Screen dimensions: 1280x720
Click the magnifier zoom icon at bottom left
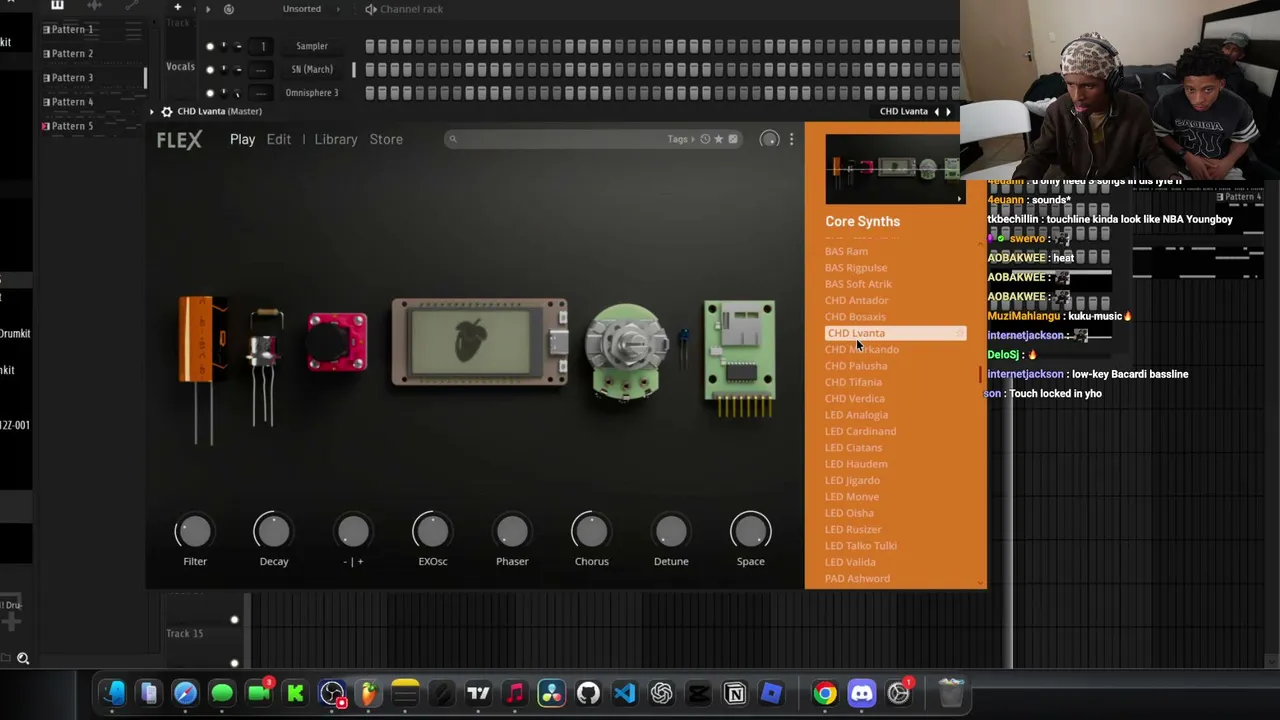click(x=23, y=658)
